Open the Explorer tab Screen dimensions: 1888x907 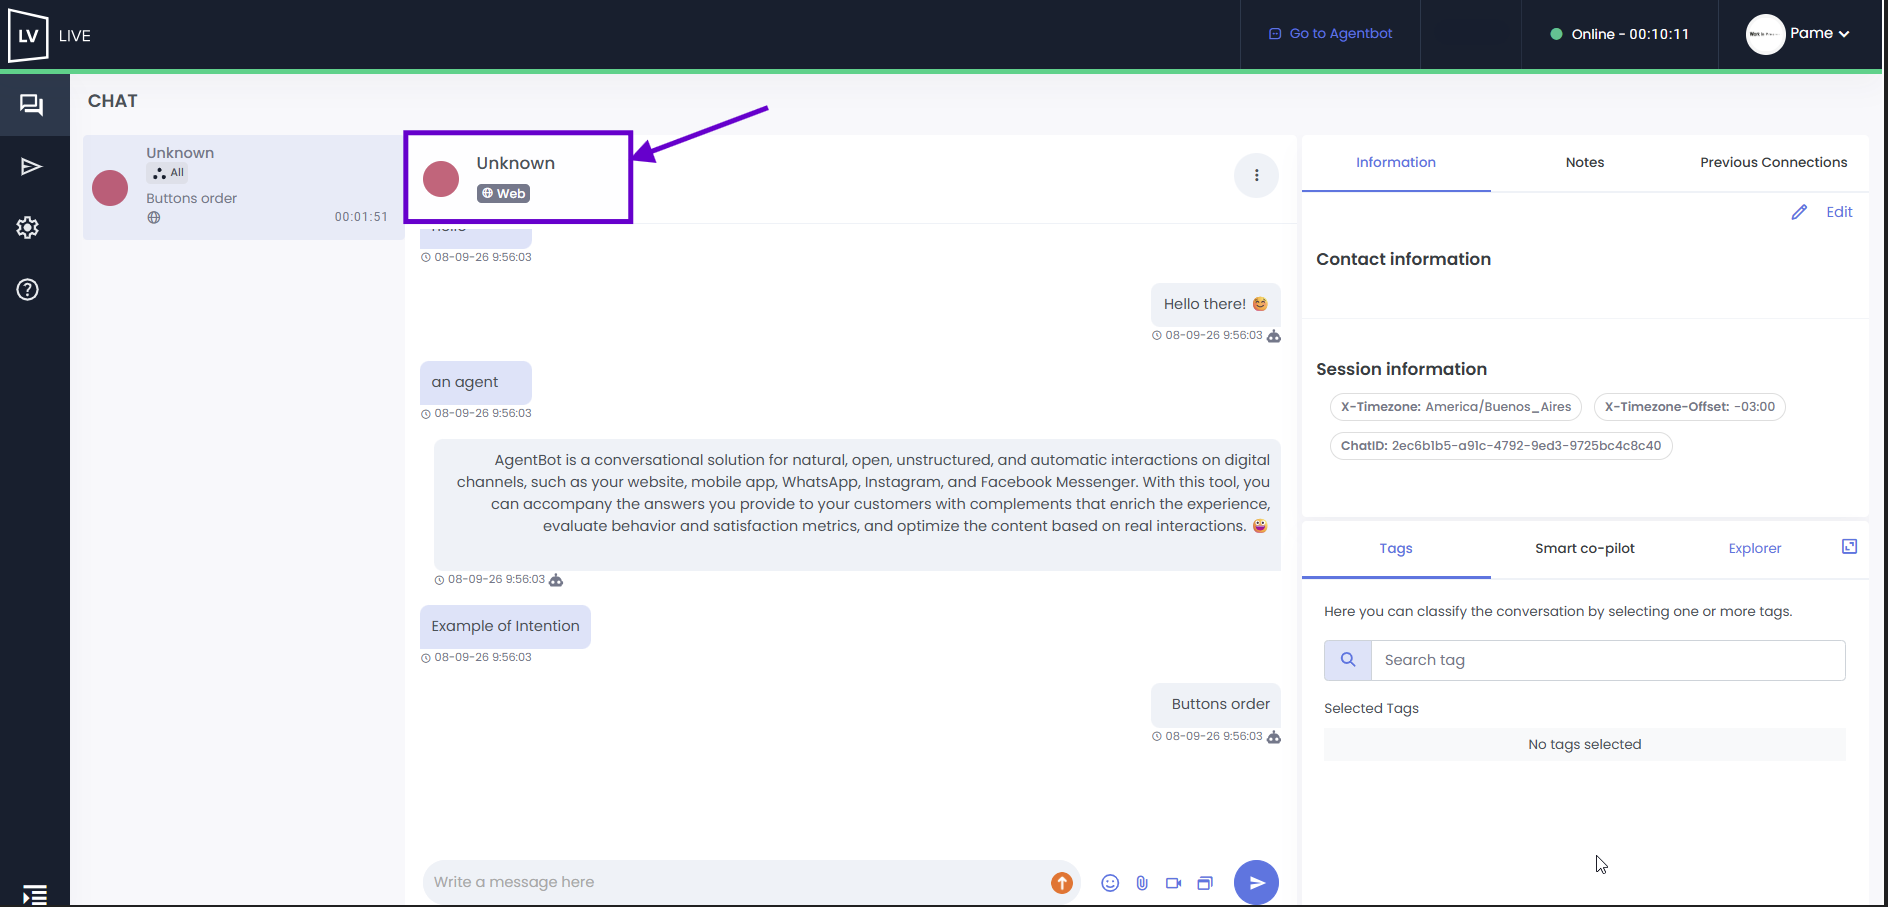point(1755,548)
